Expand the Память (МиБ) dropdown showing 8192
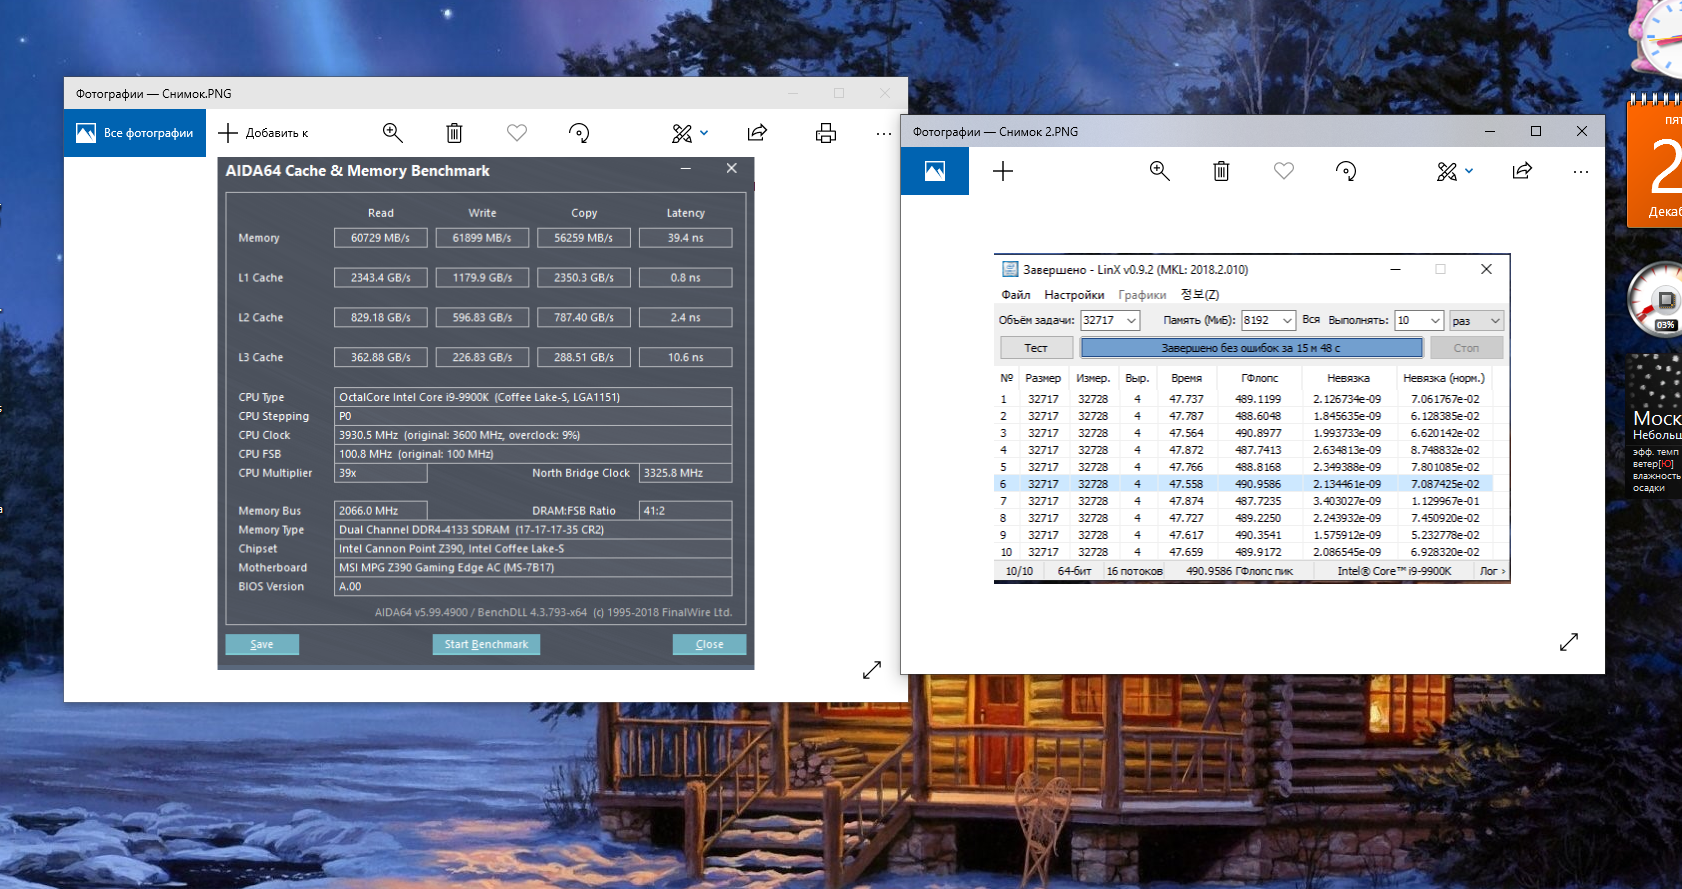 click(x=1288, y=321)
